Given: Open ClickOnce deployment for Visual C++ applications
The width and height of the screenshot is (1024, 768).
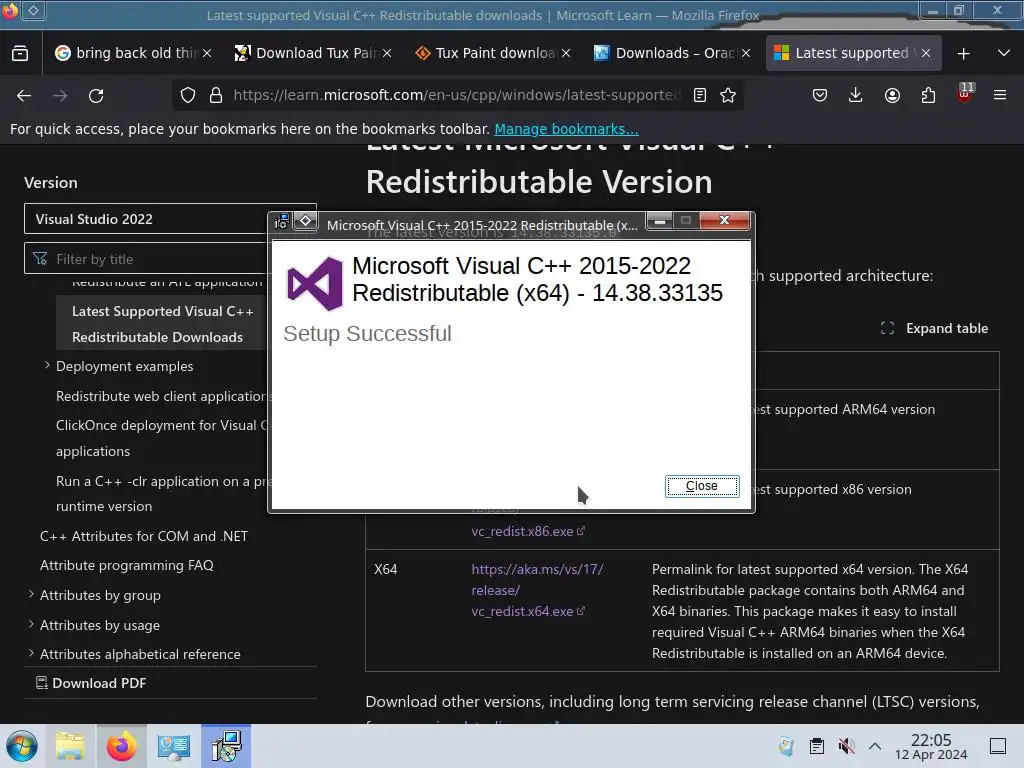Looking at the screenshot, I should point(161,438).
